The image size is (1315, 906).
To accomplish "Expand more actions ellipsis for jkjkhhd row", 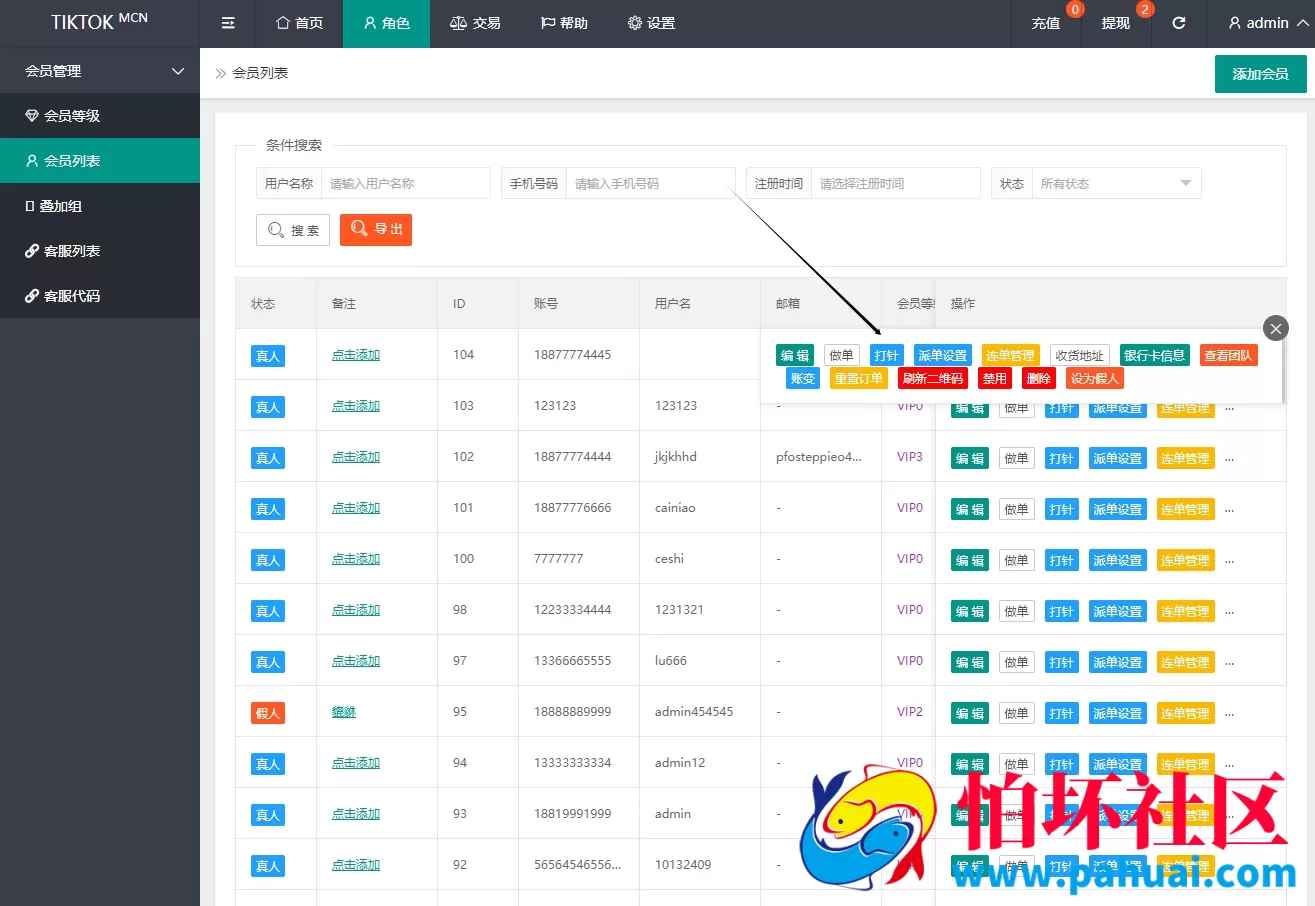I will tap(1230, 458).
